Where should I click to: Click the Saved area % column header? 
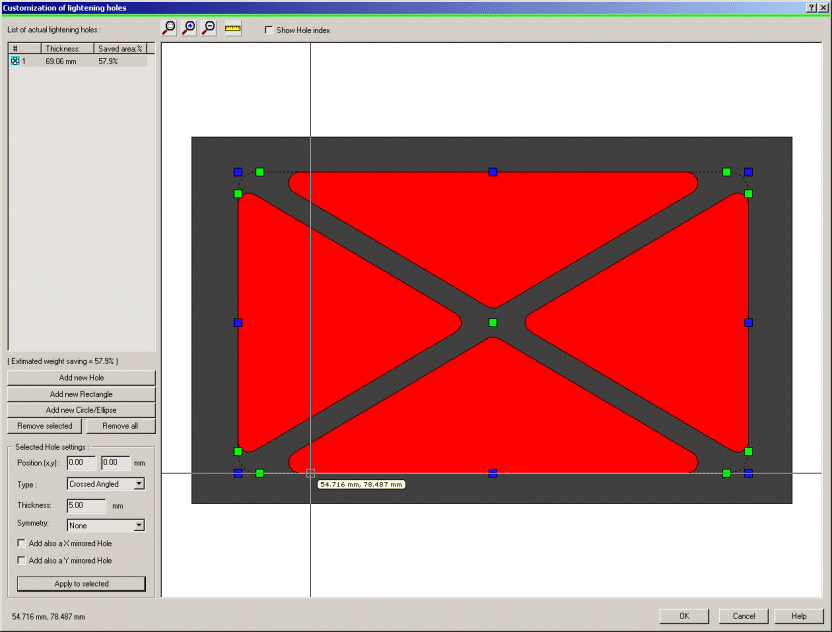pos(121,48)
